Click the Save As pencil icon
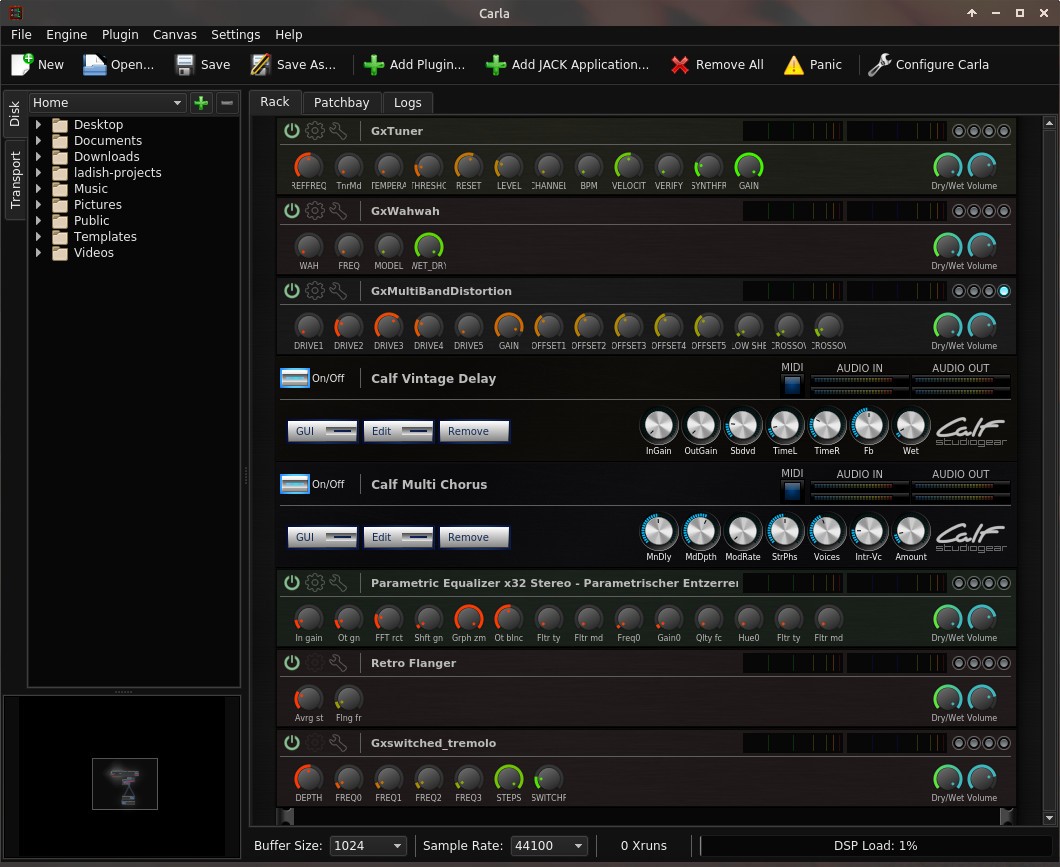 (260, 64)
